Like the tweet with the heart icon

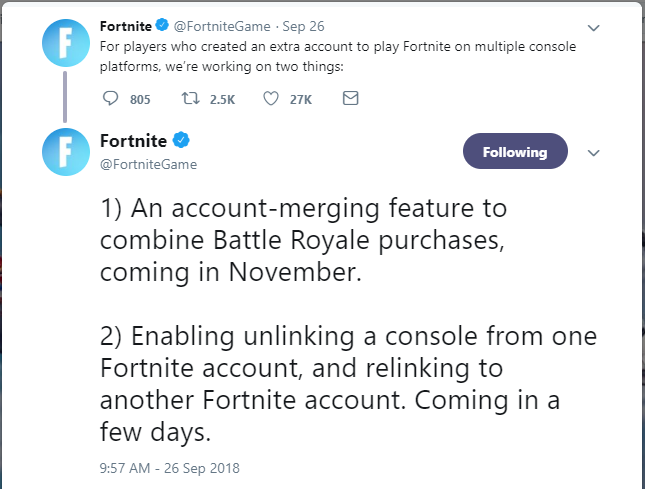pyautogui.click(x=271, y=99)
